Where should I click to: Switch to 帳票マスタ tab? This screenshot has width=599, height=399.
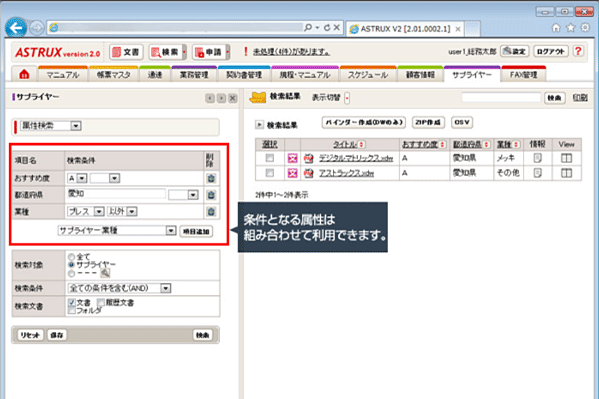[x=113, y=75]
